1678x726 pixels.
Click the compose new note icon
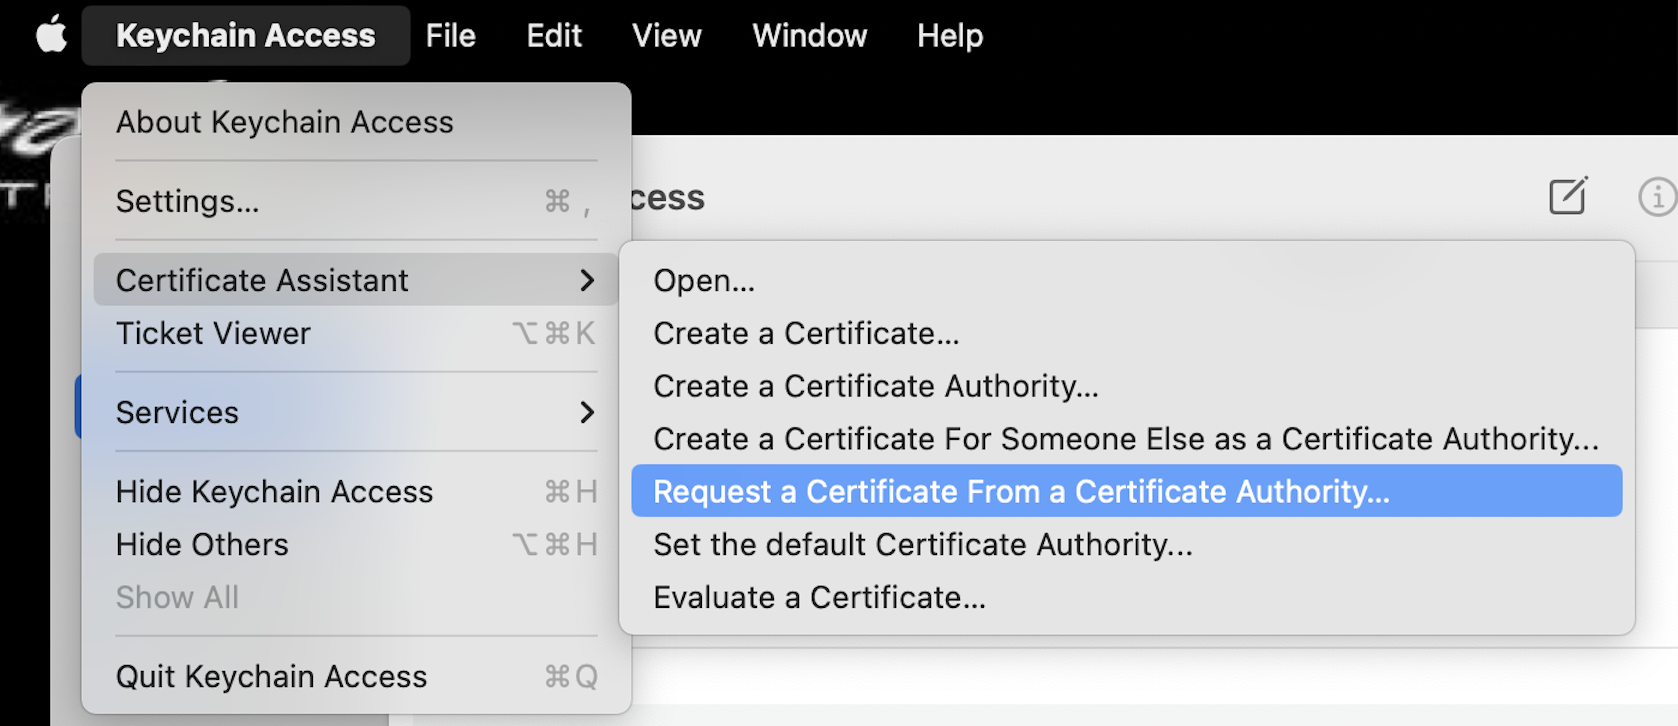tap(1567, 196)
